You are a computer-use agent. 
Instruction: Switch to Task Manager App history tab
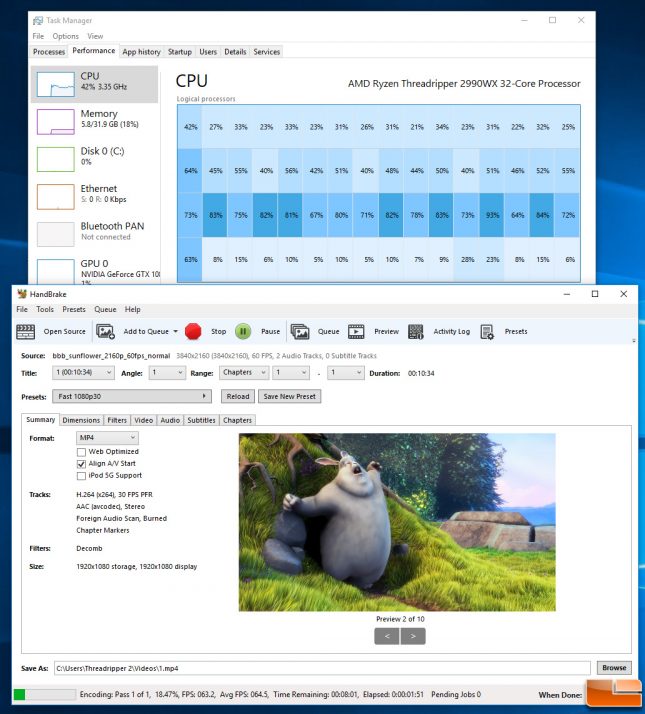[142, 52]
